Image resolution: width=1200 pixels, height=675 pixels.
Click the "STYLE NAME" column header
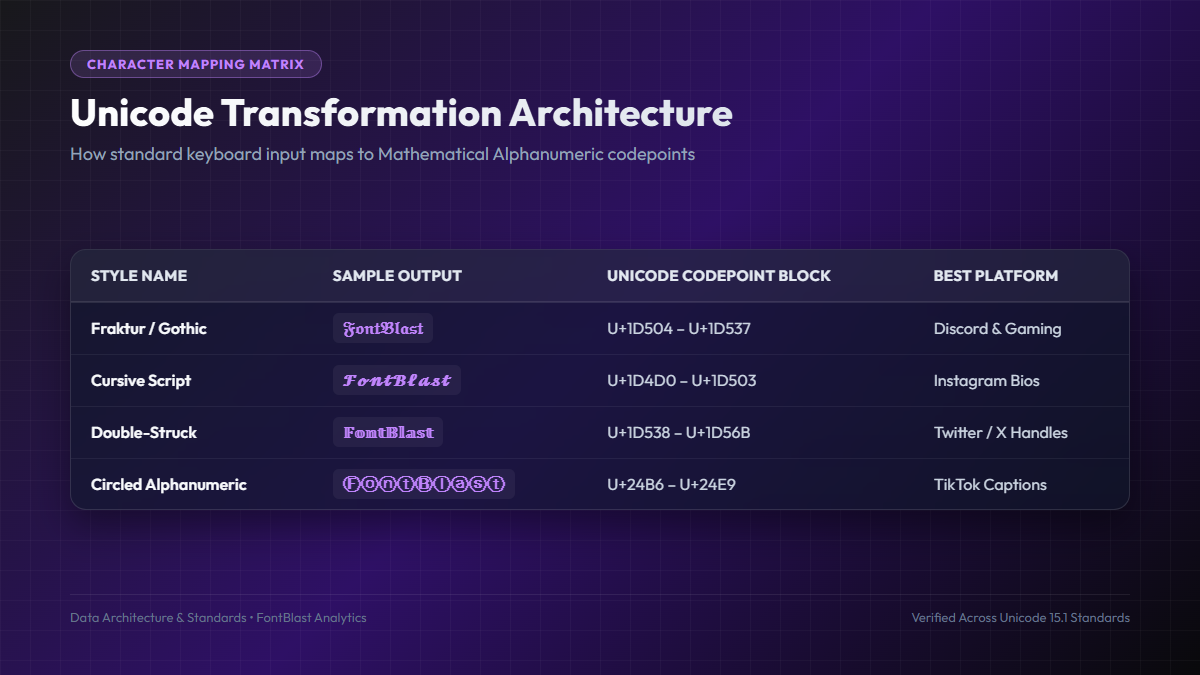pyautogui.click(x=139, y=276)
